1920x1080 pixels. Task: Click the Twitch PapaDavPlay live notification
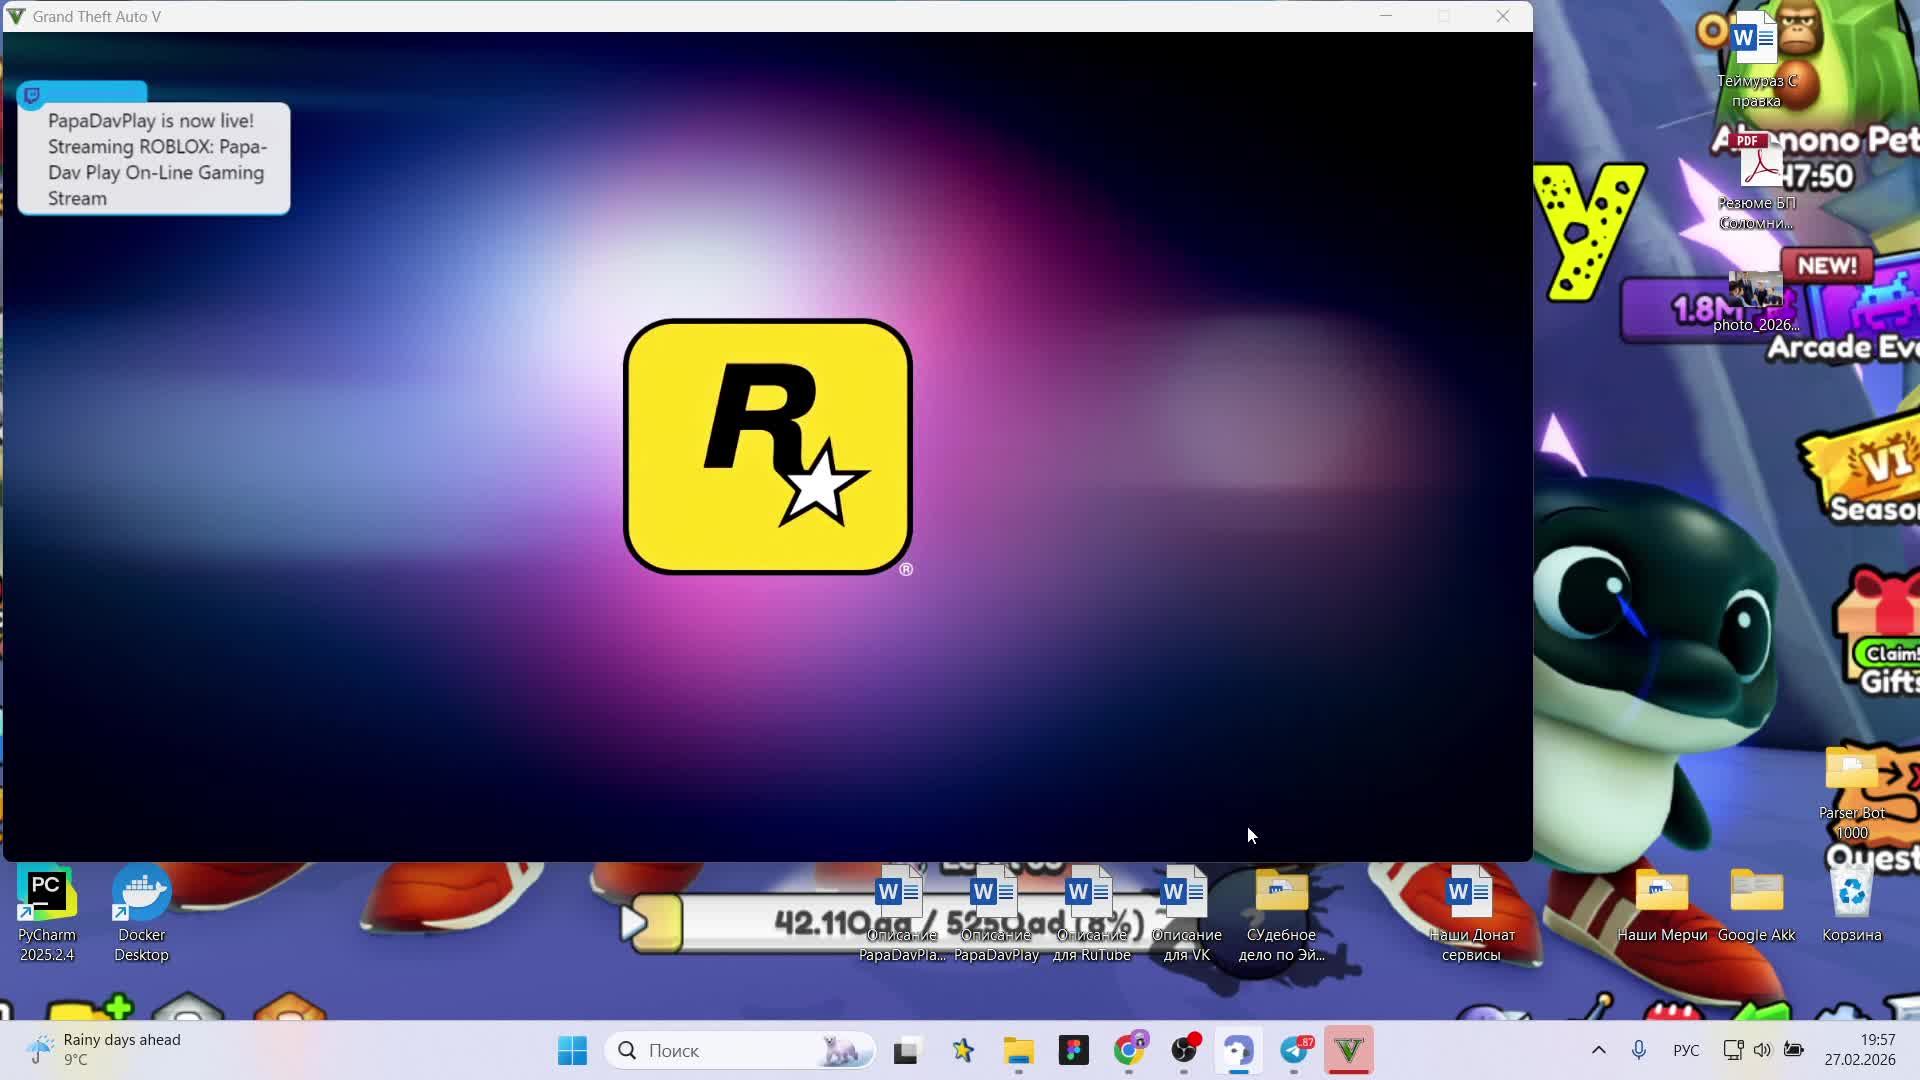tap(155, 159)
